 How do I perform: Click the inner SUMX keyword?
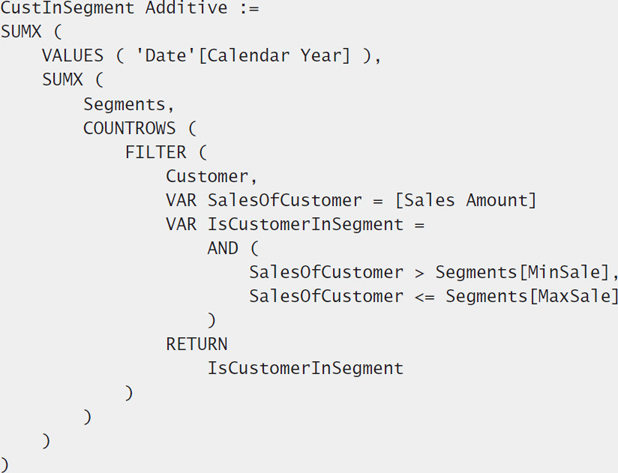[x=62, y=80]
